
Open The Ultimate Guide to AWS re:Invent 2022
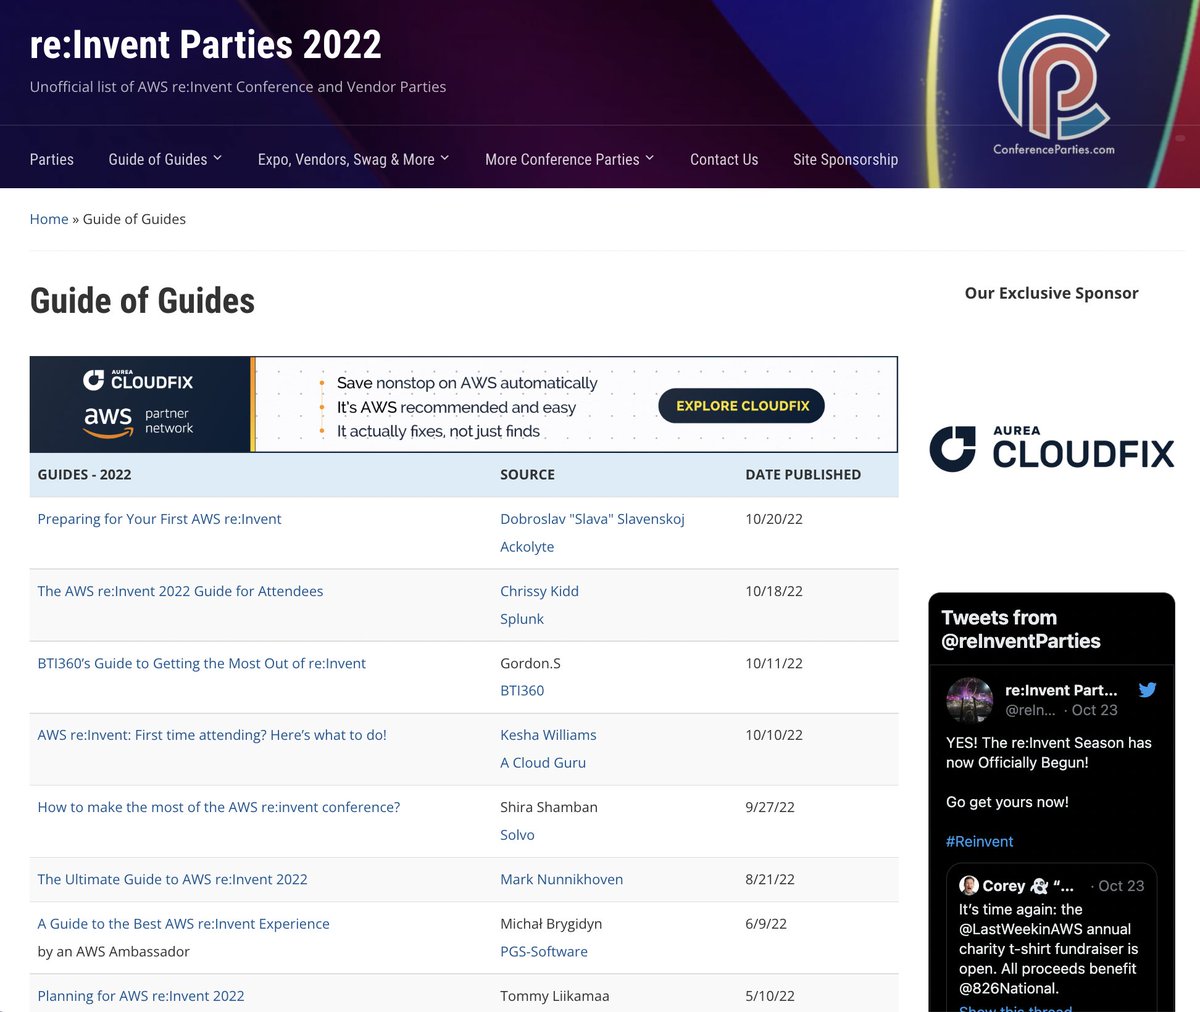tap(172, 879)
